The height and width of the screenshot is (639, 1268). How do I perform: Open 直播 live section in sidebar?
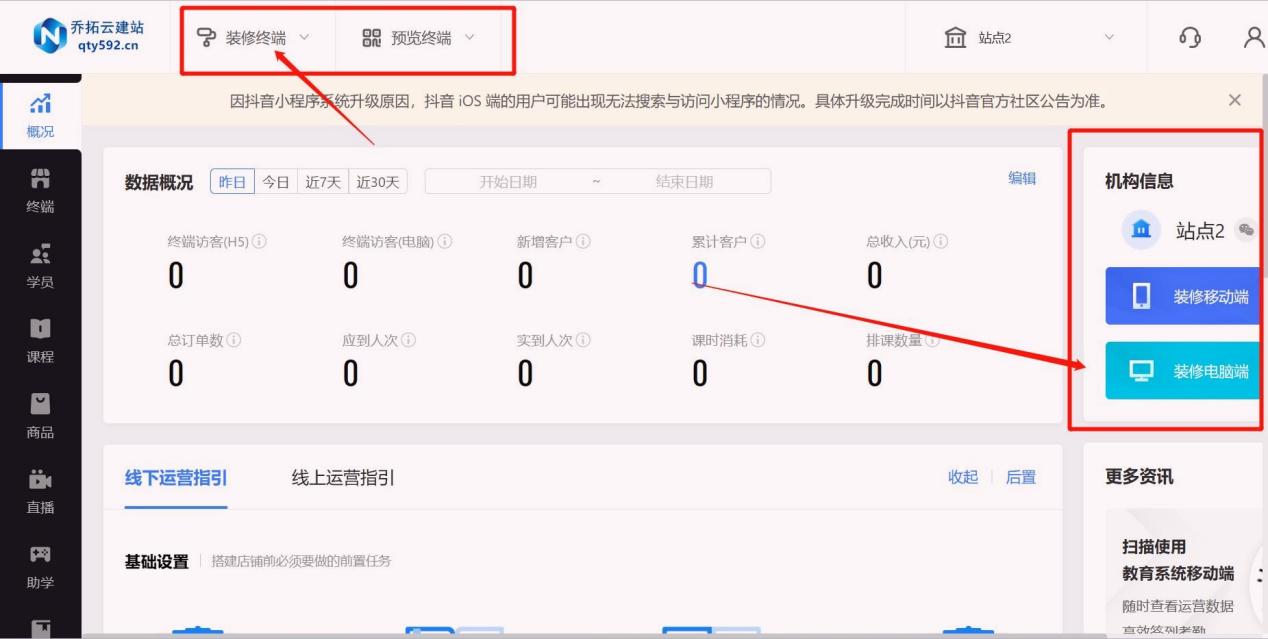click(x=40, y=491)
